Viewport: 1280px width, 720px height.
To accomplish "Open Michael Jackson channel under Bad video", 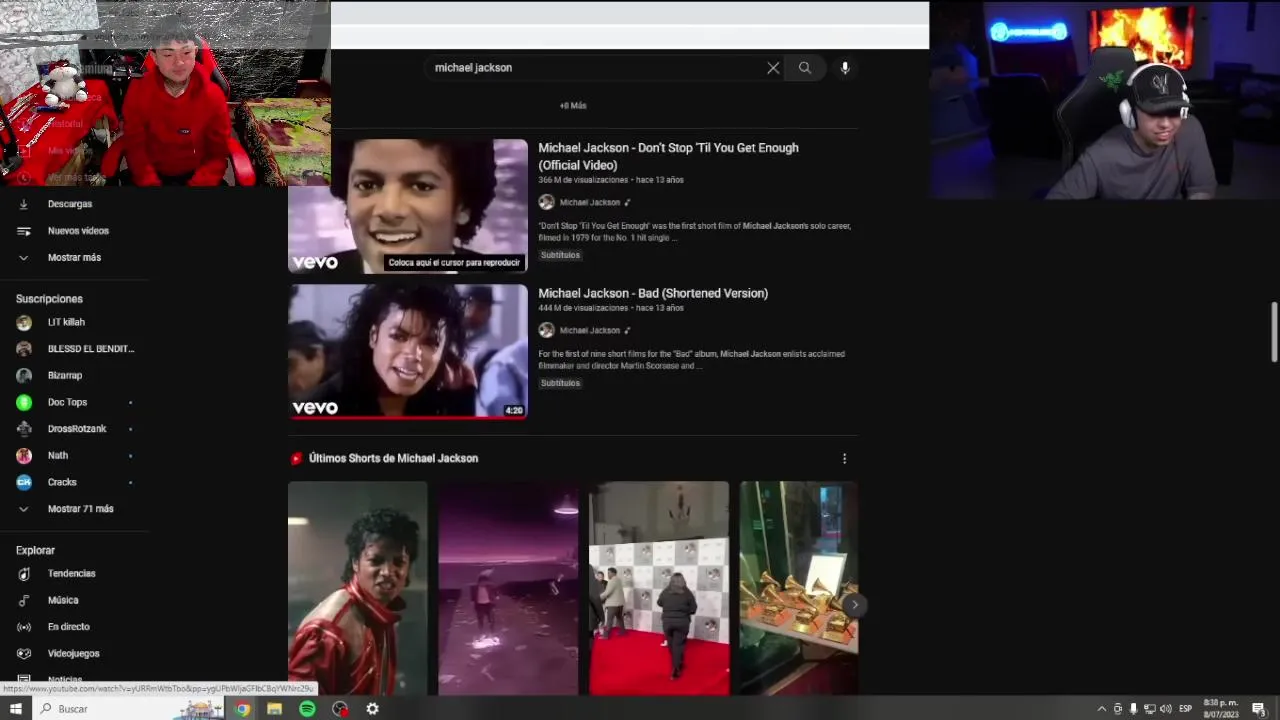I will click(x=590, y=330).
